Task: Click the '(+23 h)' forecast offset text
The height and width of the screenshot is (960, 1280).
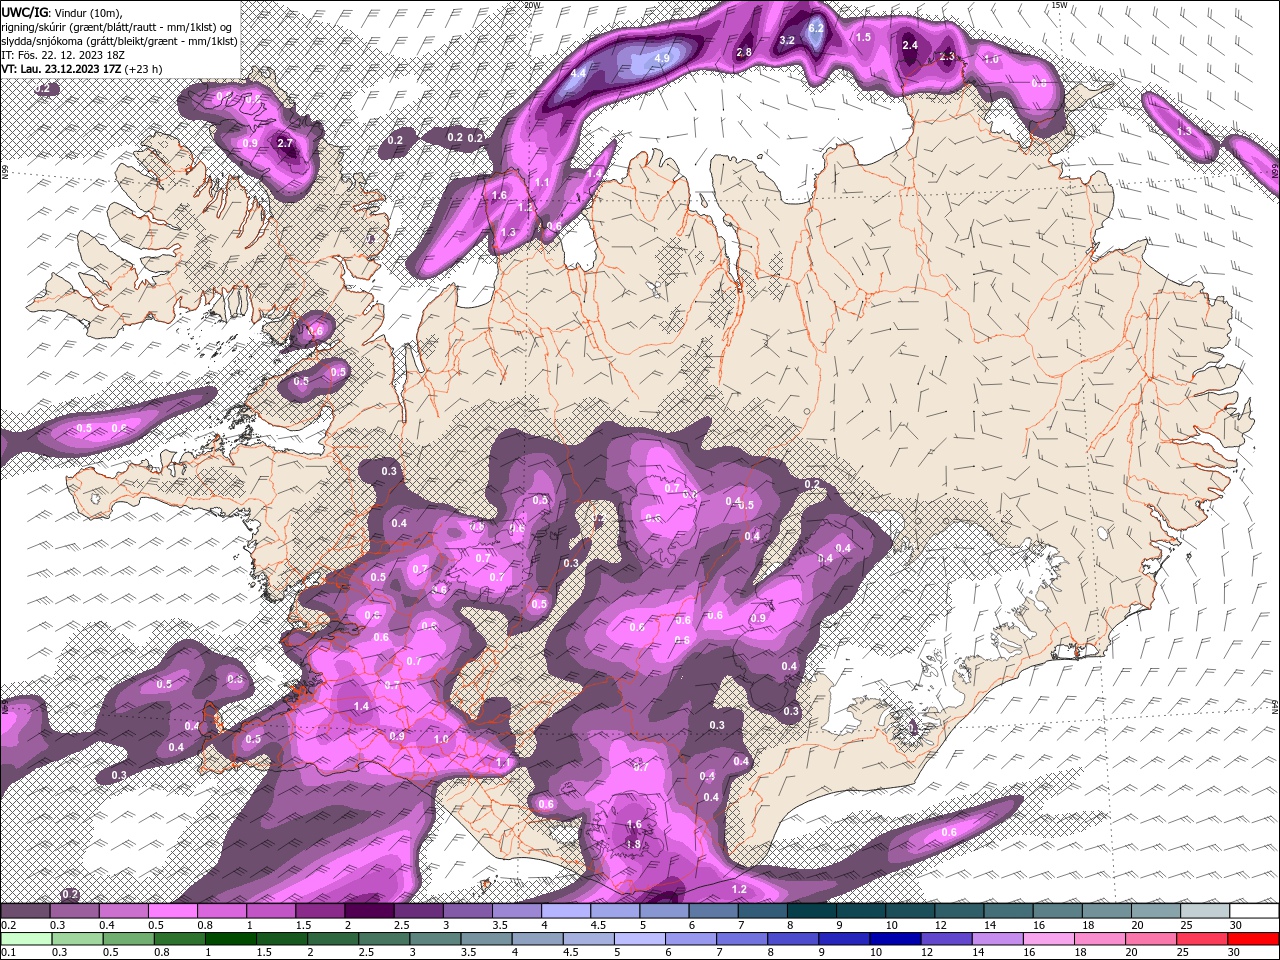Action: [x=141, y=69]
